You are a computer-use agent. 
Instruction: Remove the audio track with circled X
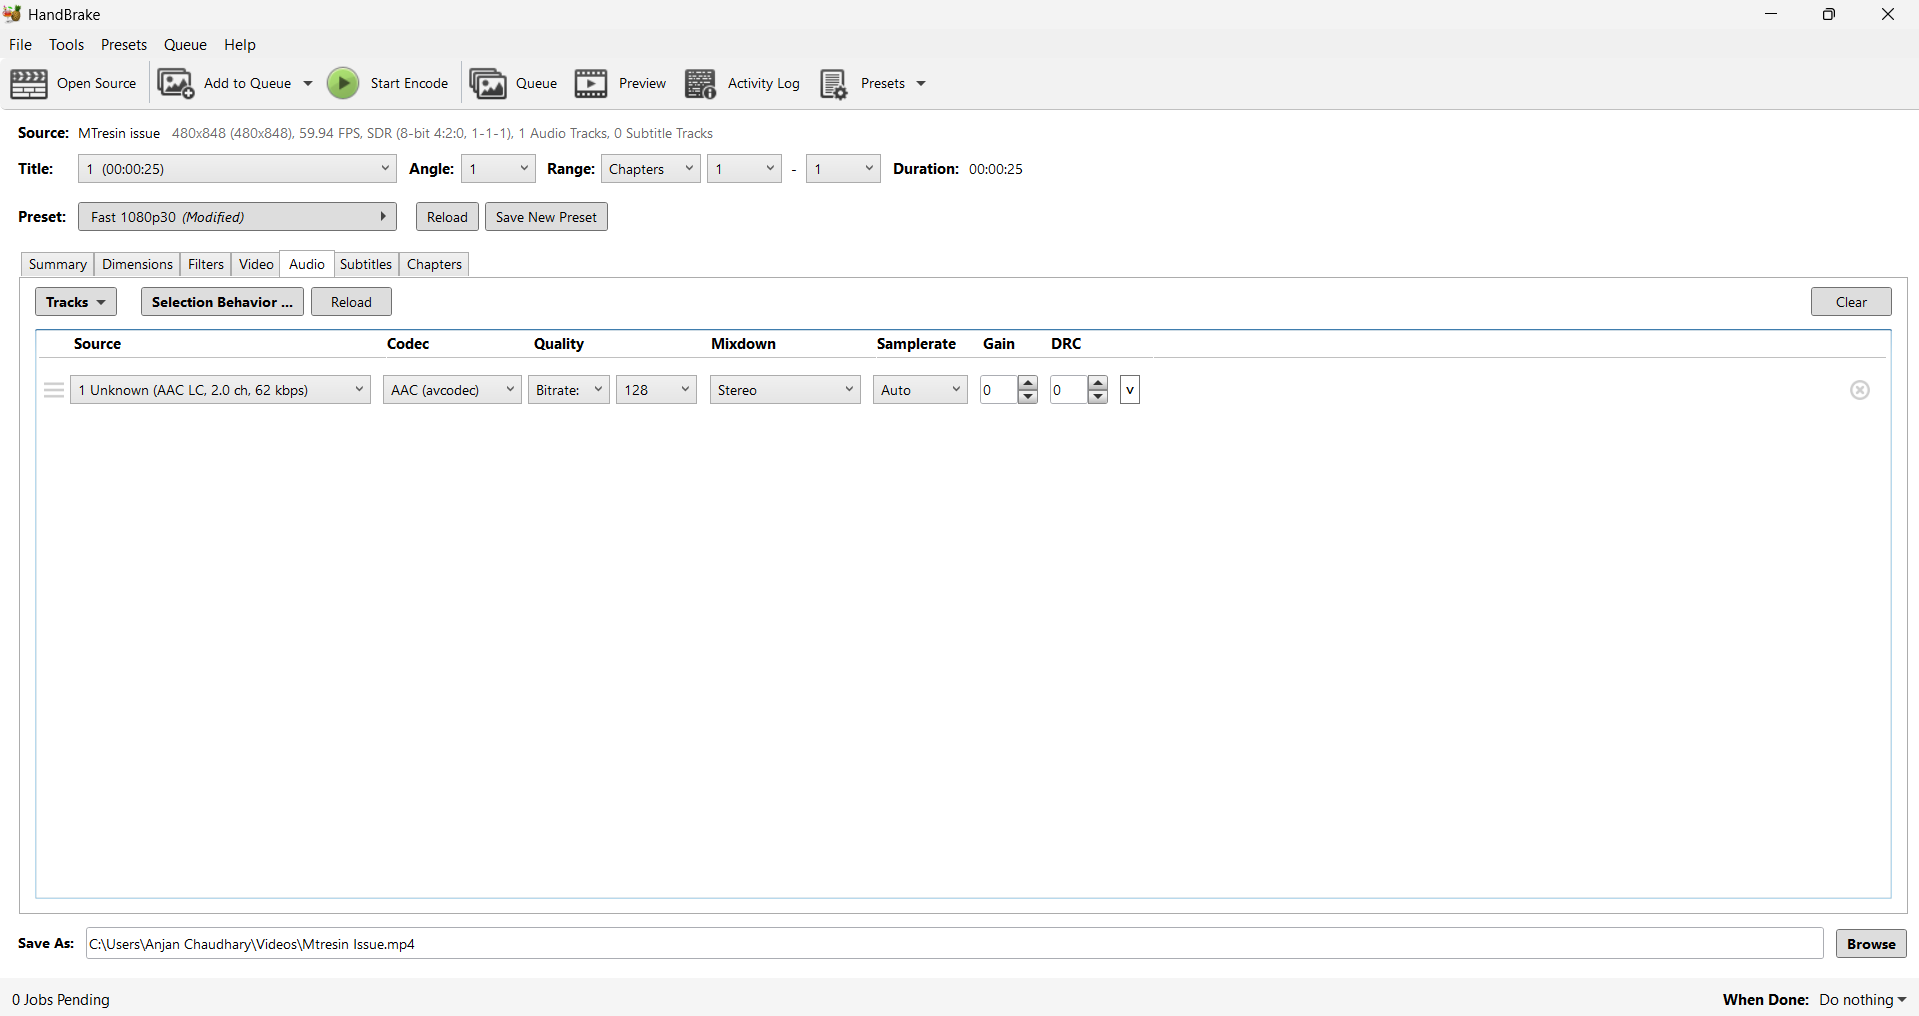pyautogui.click(x=1859, y=390)
